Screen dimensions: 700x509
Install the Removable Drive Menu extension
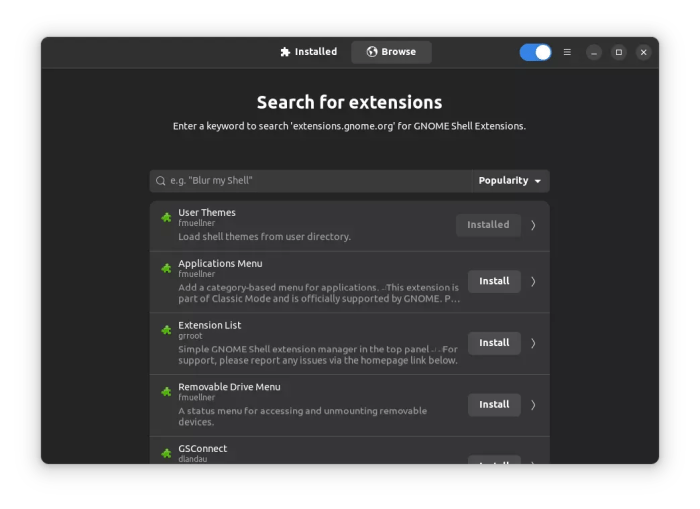(494, 405)
